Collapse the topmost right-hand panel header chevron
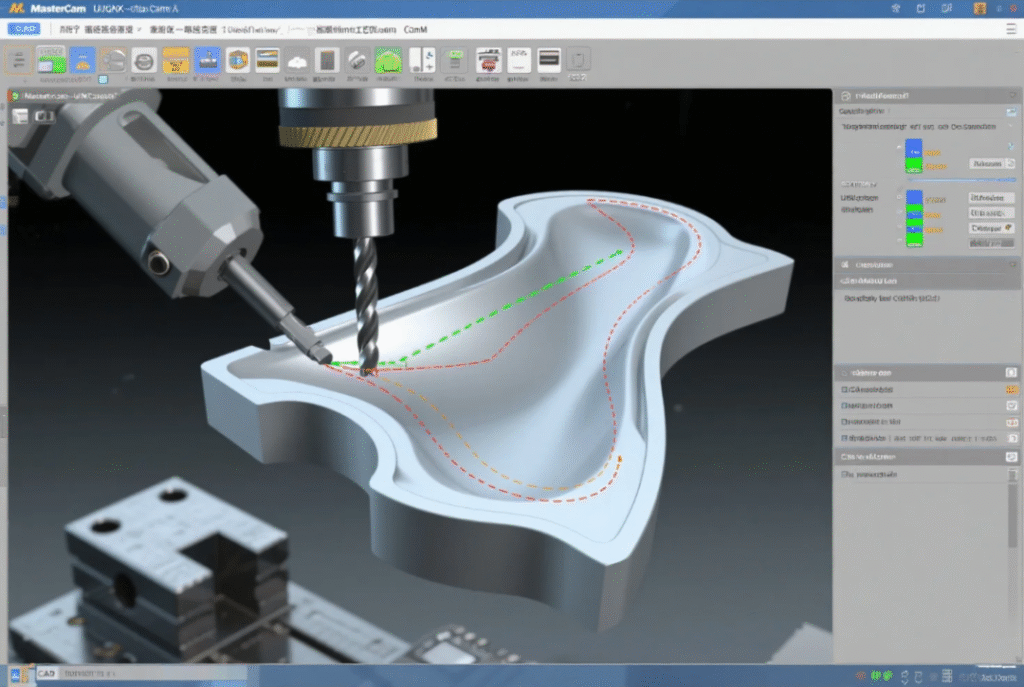Image resolution: width=1024 pixels, height=687 pixels. [x=1014, y=95]
